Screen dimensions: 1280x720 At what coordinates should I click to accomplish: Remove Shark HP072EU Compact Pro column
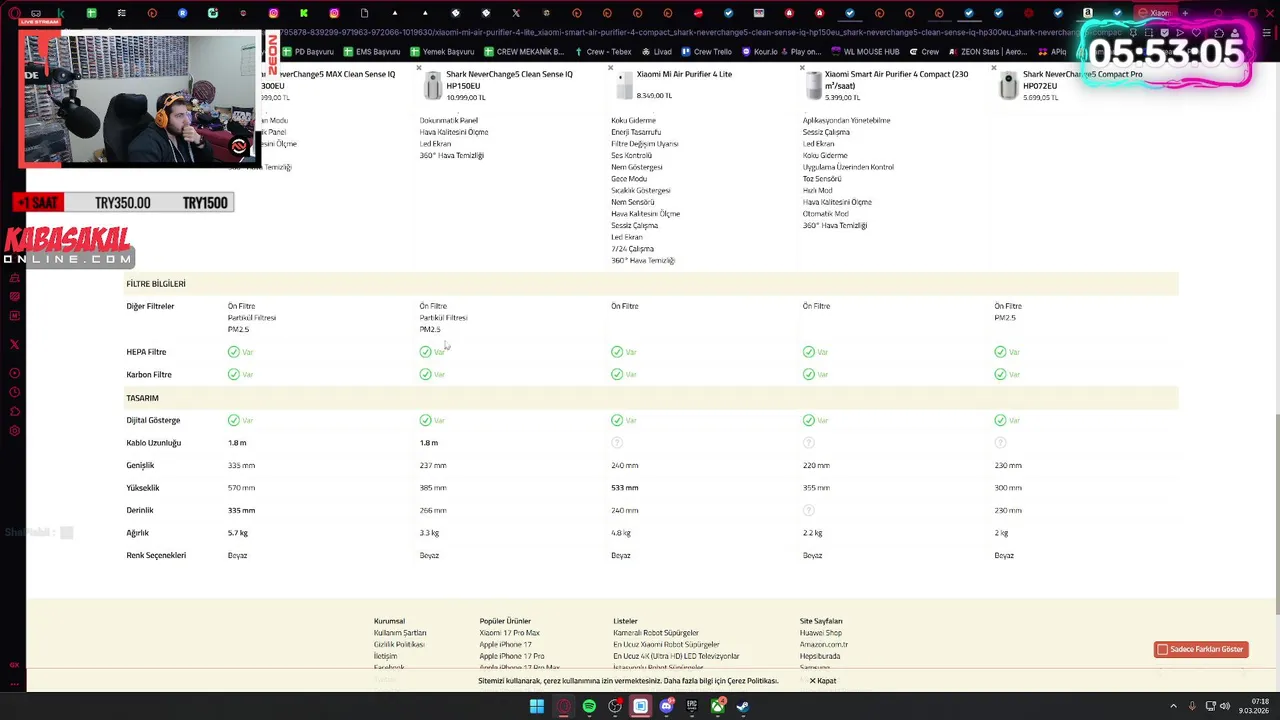coord(994,68)
